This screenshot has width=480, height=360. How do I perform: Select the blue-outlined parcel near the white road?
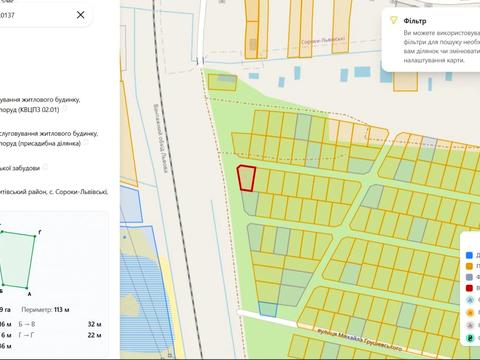[x=268, y=309]
